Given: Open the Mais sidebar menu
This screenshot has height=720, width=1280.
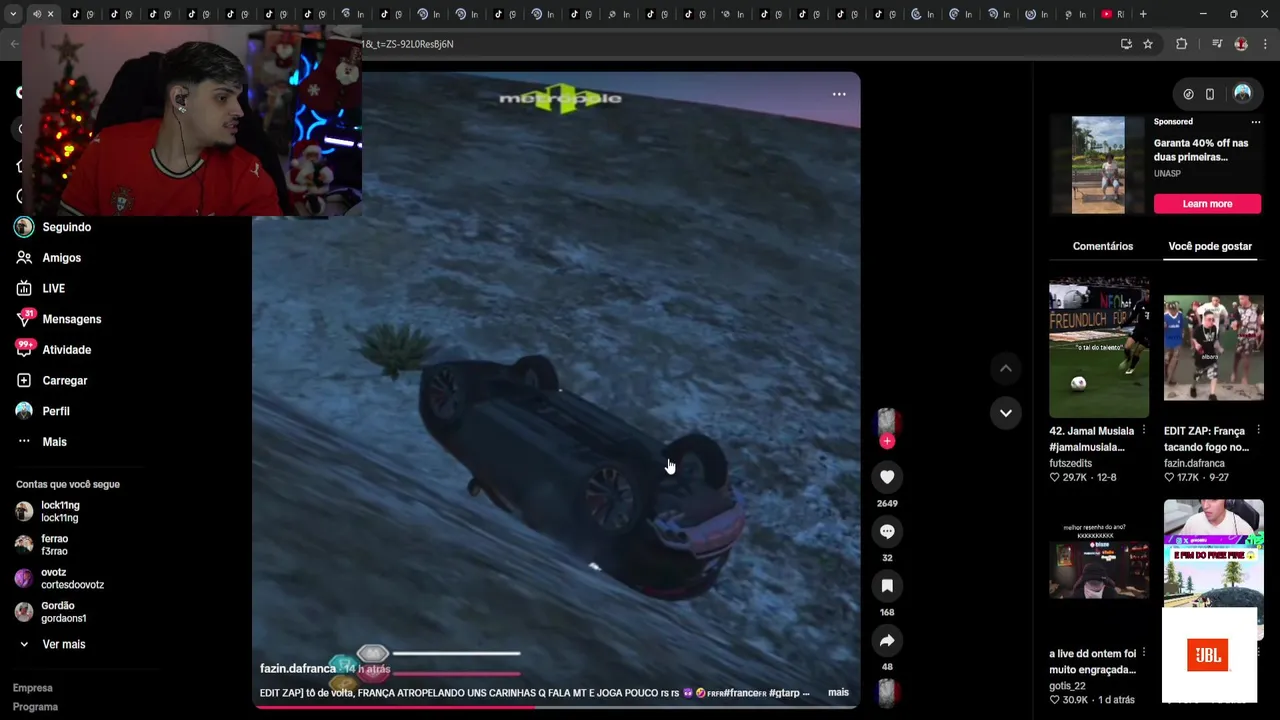Looking at the screenshot, I should [x=41, y=442].
